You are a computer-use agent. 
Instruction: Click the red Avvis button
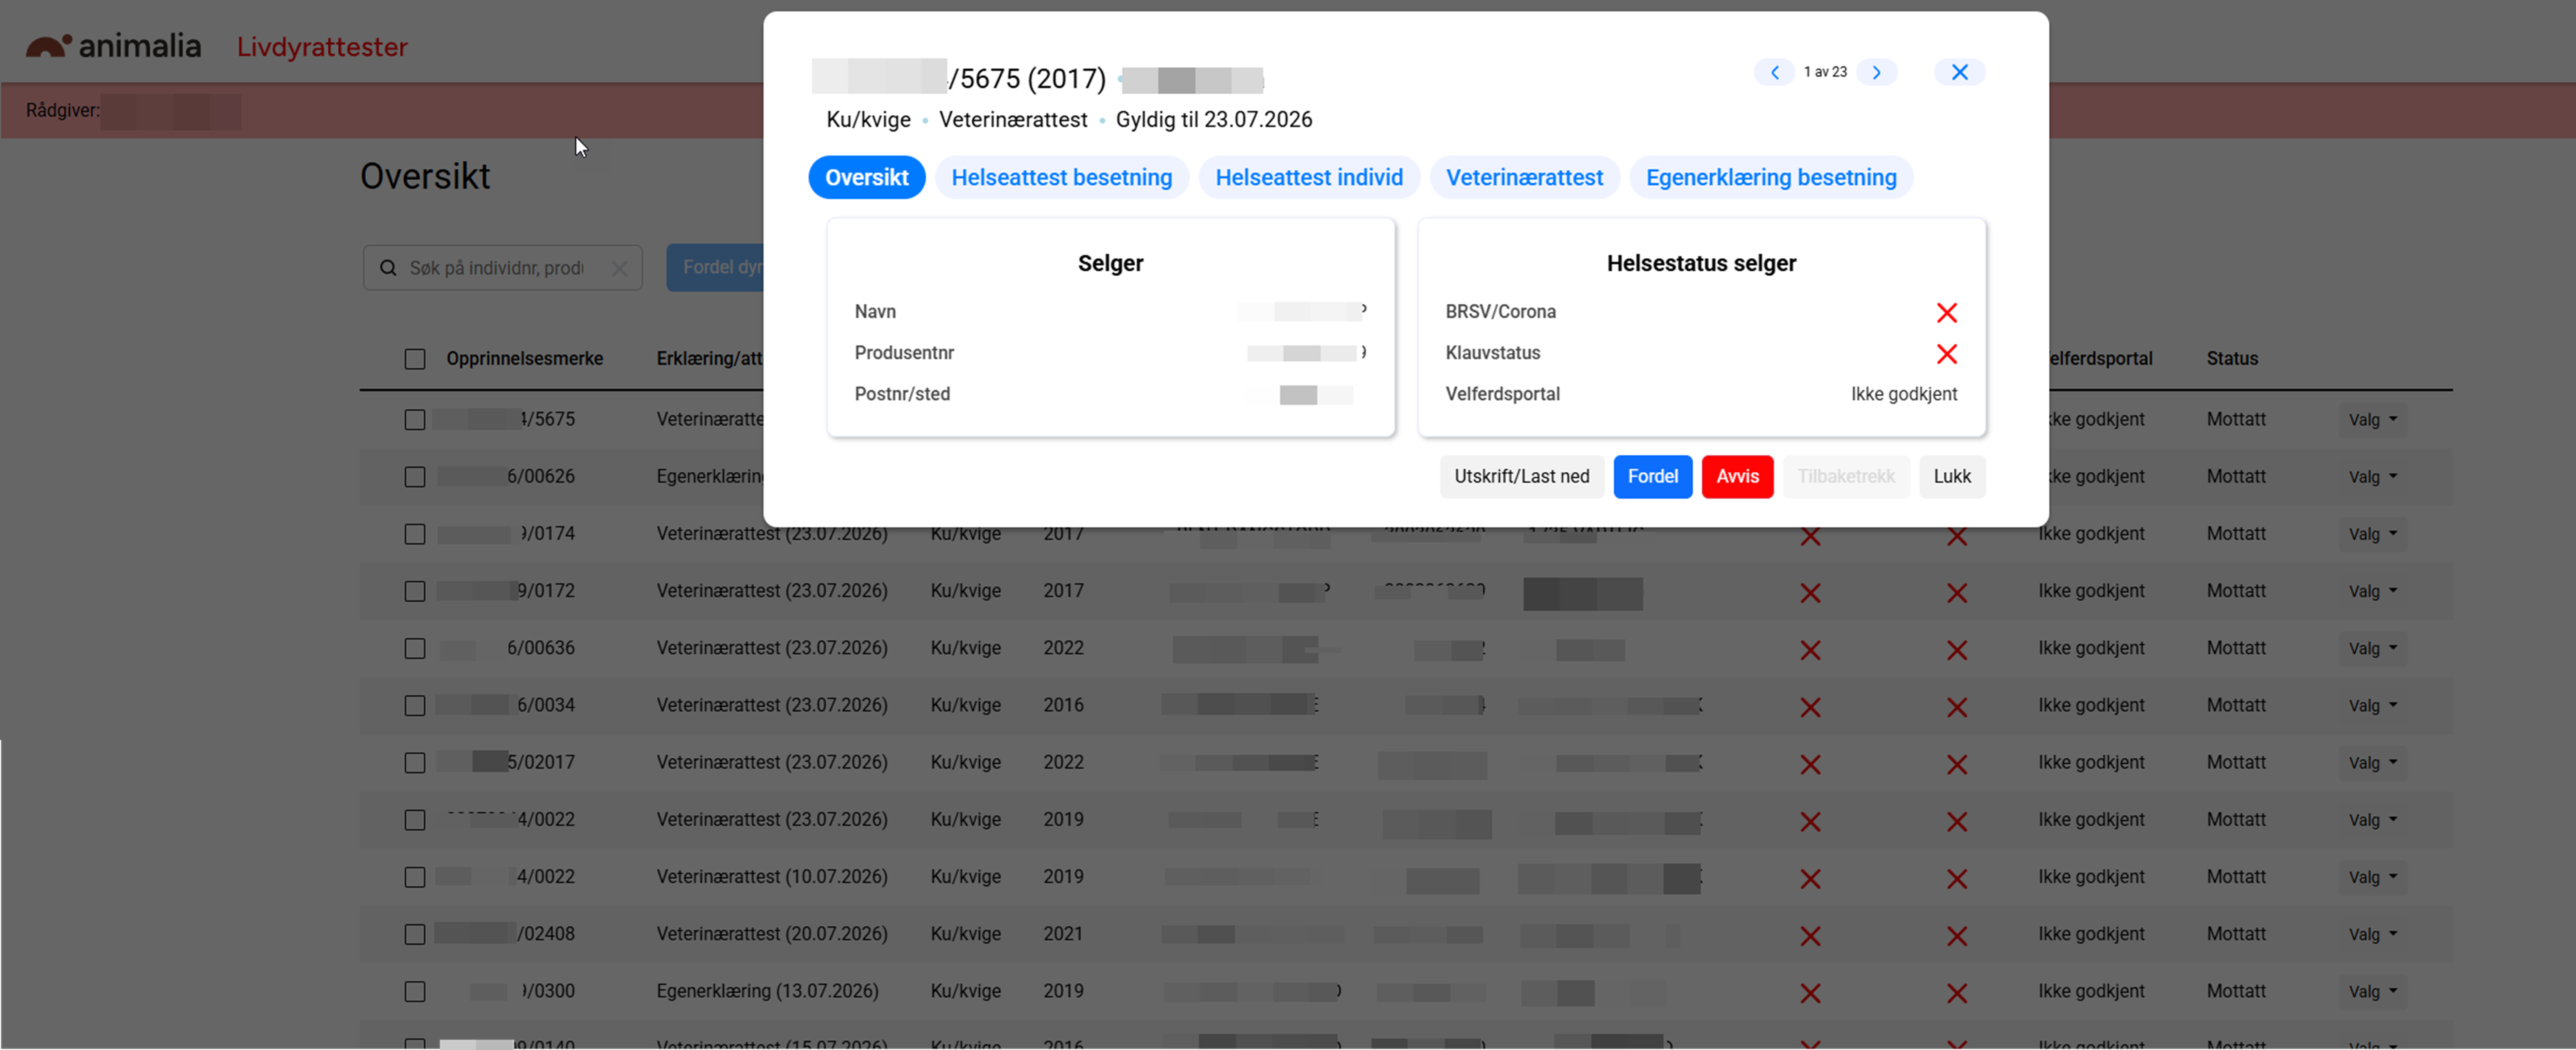pyautogui.click(x=1737, y=477)
